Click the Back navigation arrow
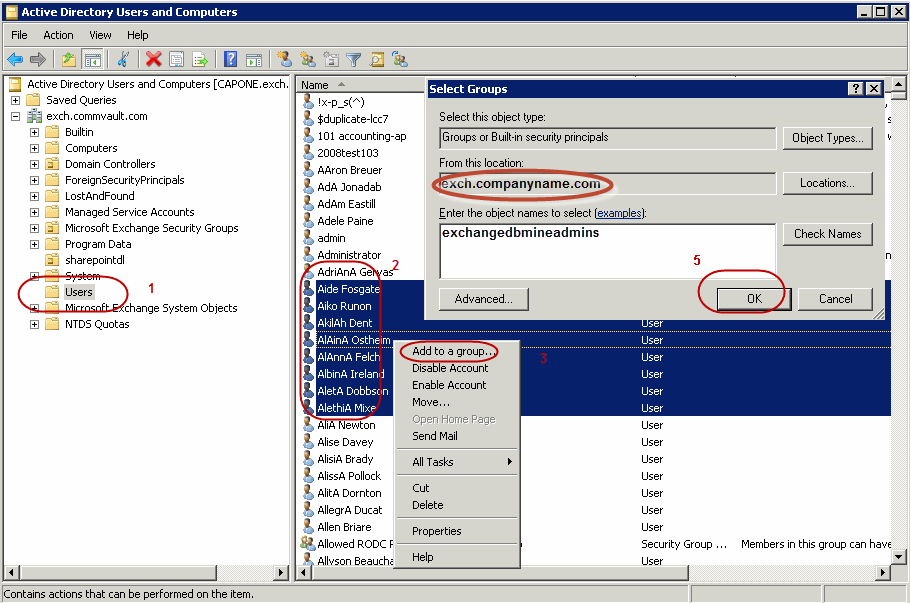 tap(14, 59)
